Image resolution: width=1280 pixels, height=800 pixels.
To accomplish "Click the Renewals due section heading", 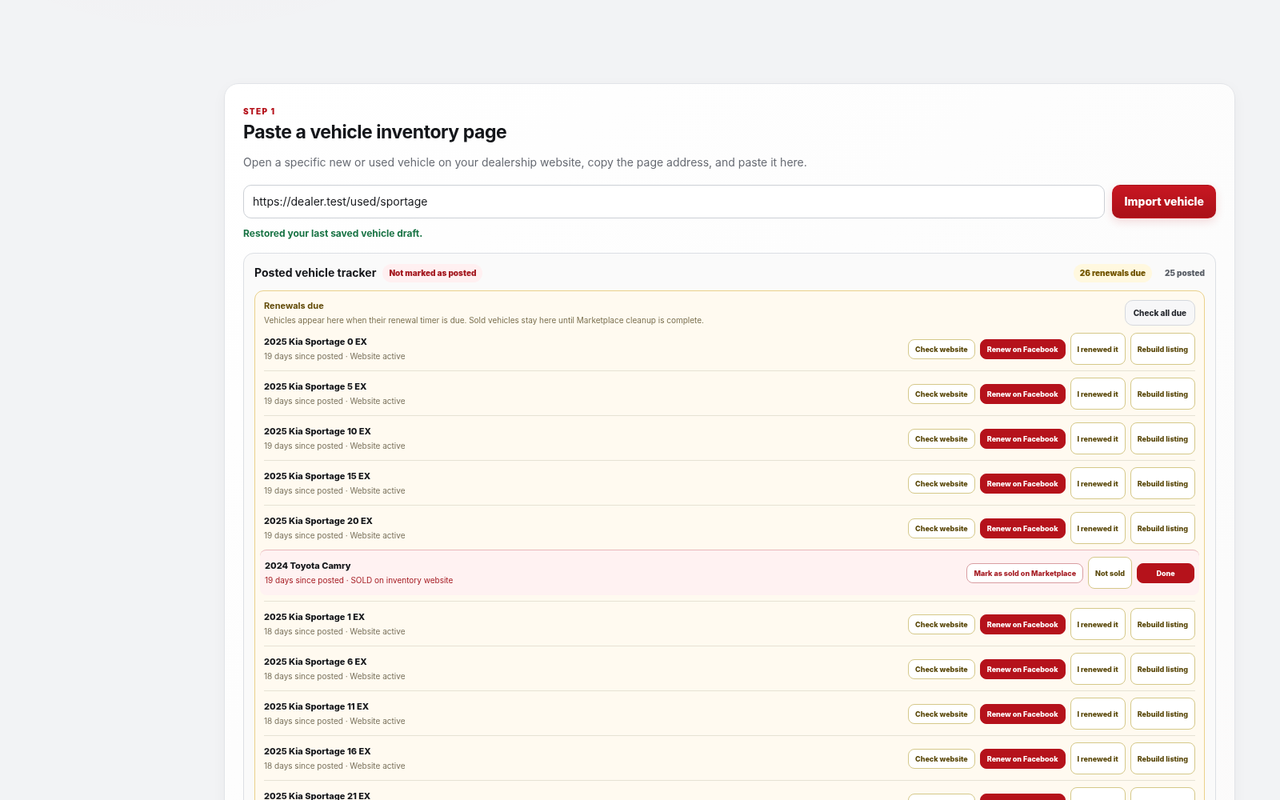I will tap(294, 306).
